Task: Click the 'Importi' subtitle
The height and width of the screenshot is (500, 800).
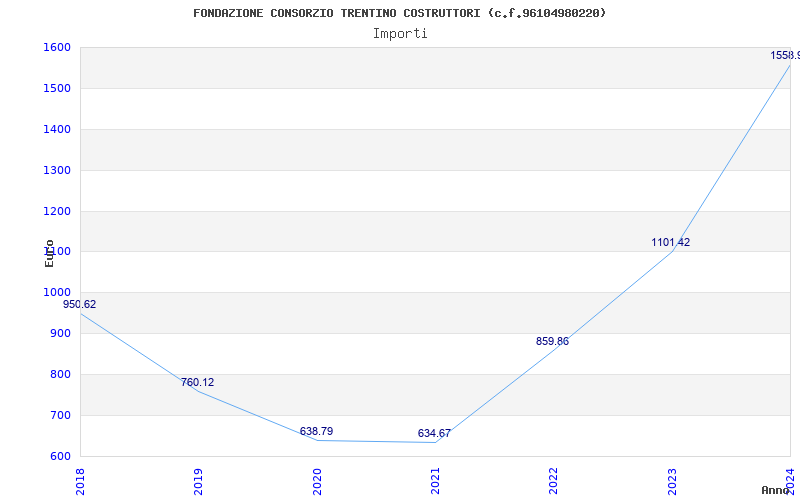Action: coord(399,34)
